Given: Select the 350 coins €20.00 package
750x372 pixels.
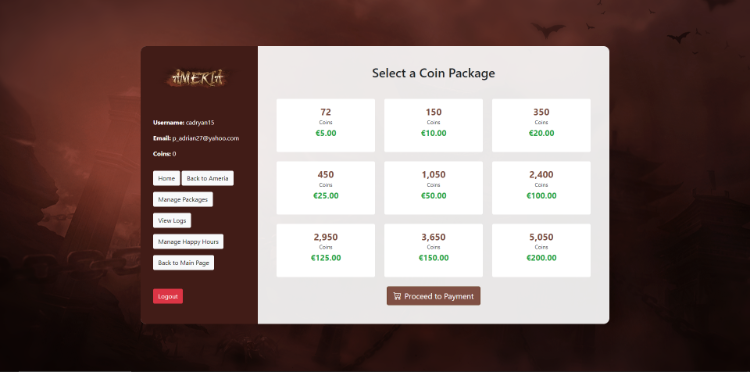Looking at the screenshot, I should (x=541, y=125).
